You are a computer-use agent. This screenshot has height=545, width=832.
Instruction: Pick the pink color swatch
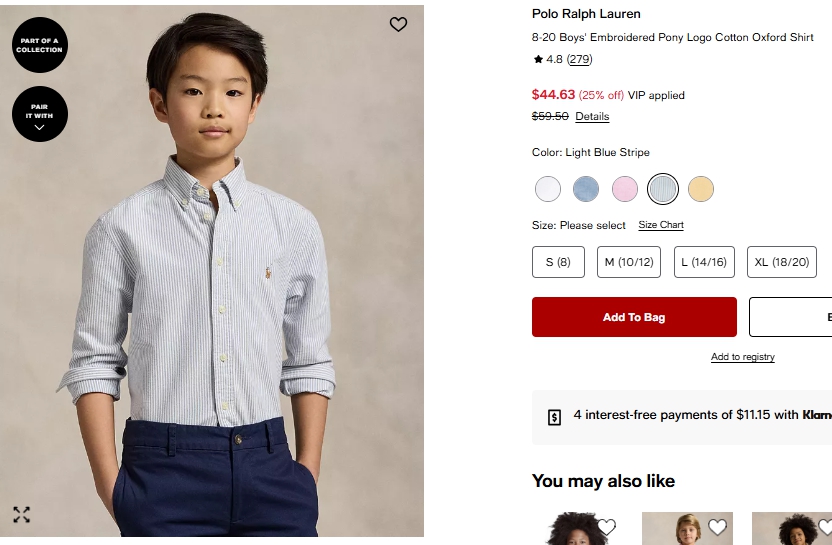(x=624, y=189)
